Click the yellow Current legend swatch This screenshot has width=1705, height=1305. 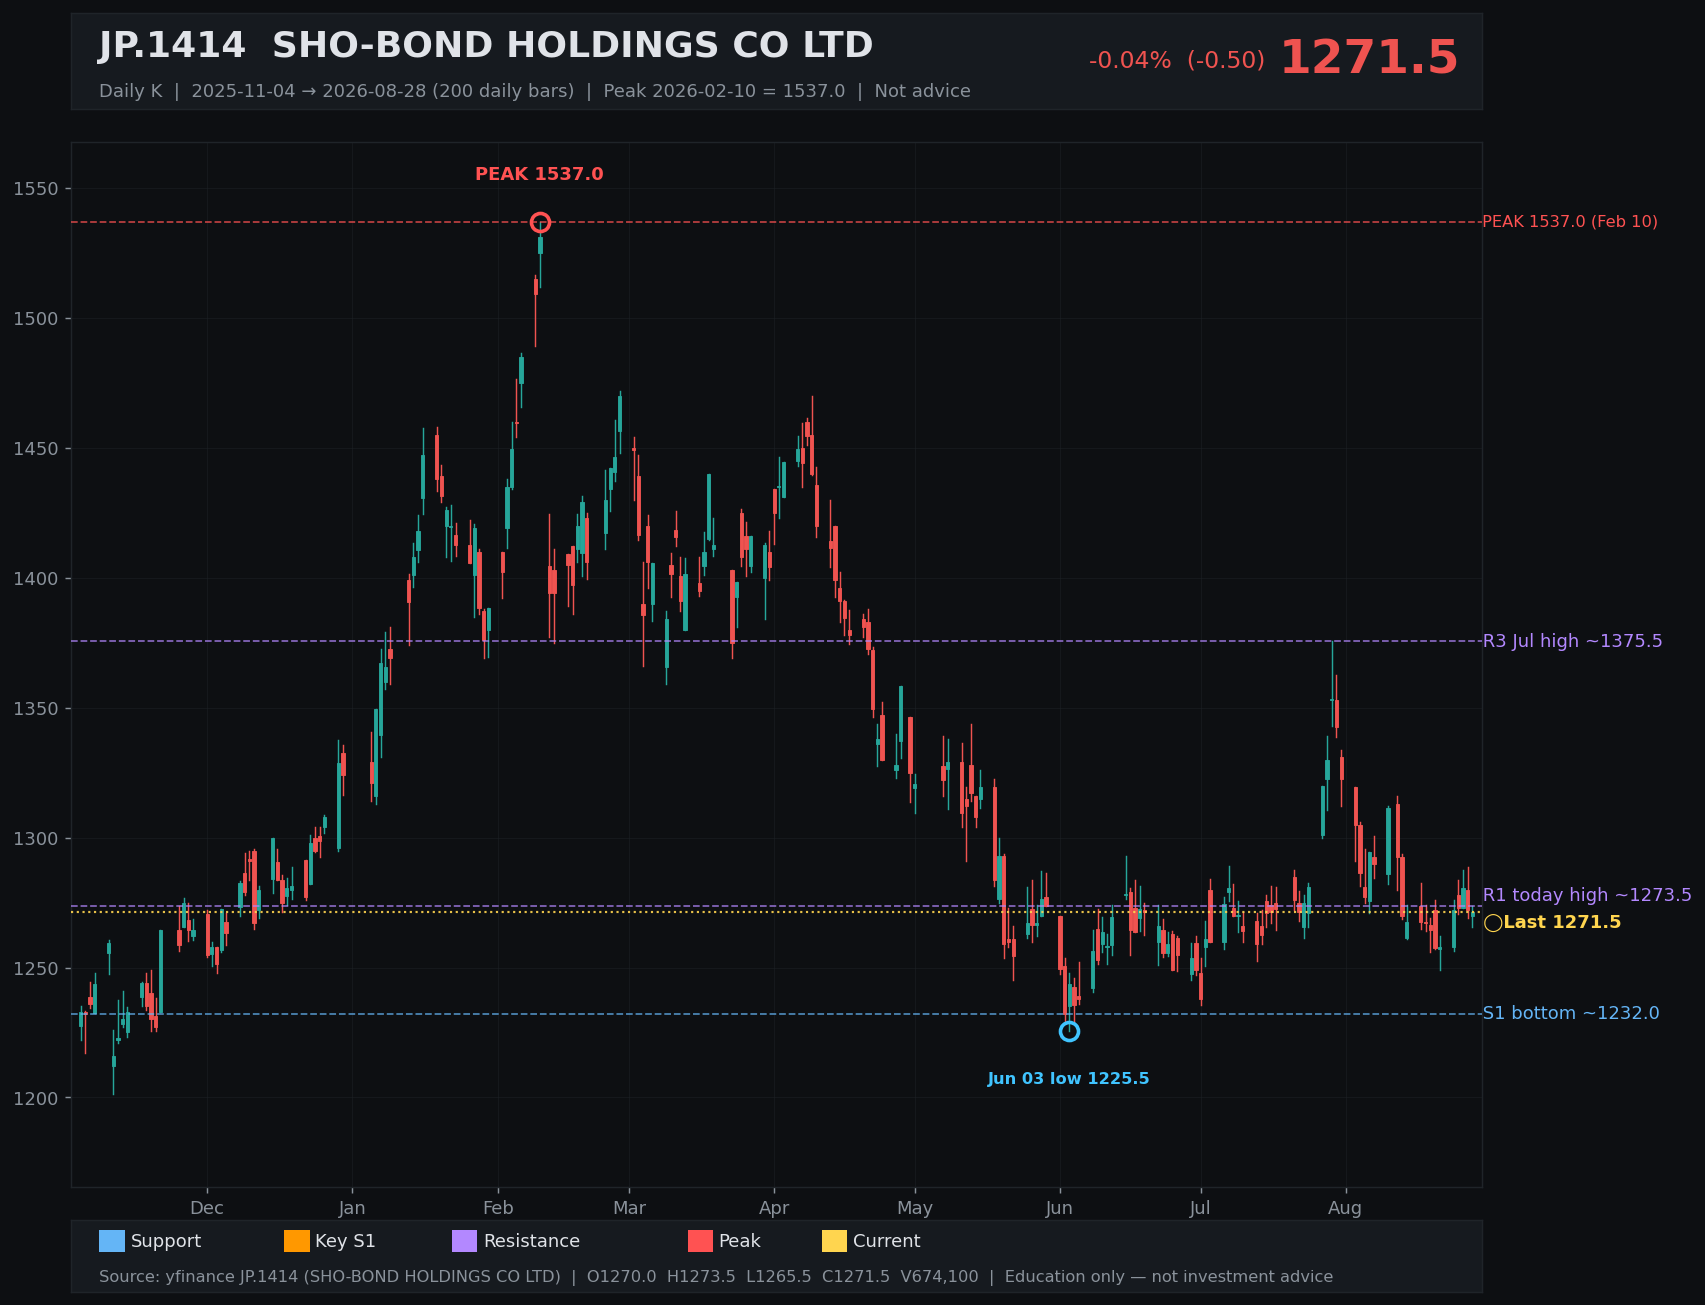834,1241
